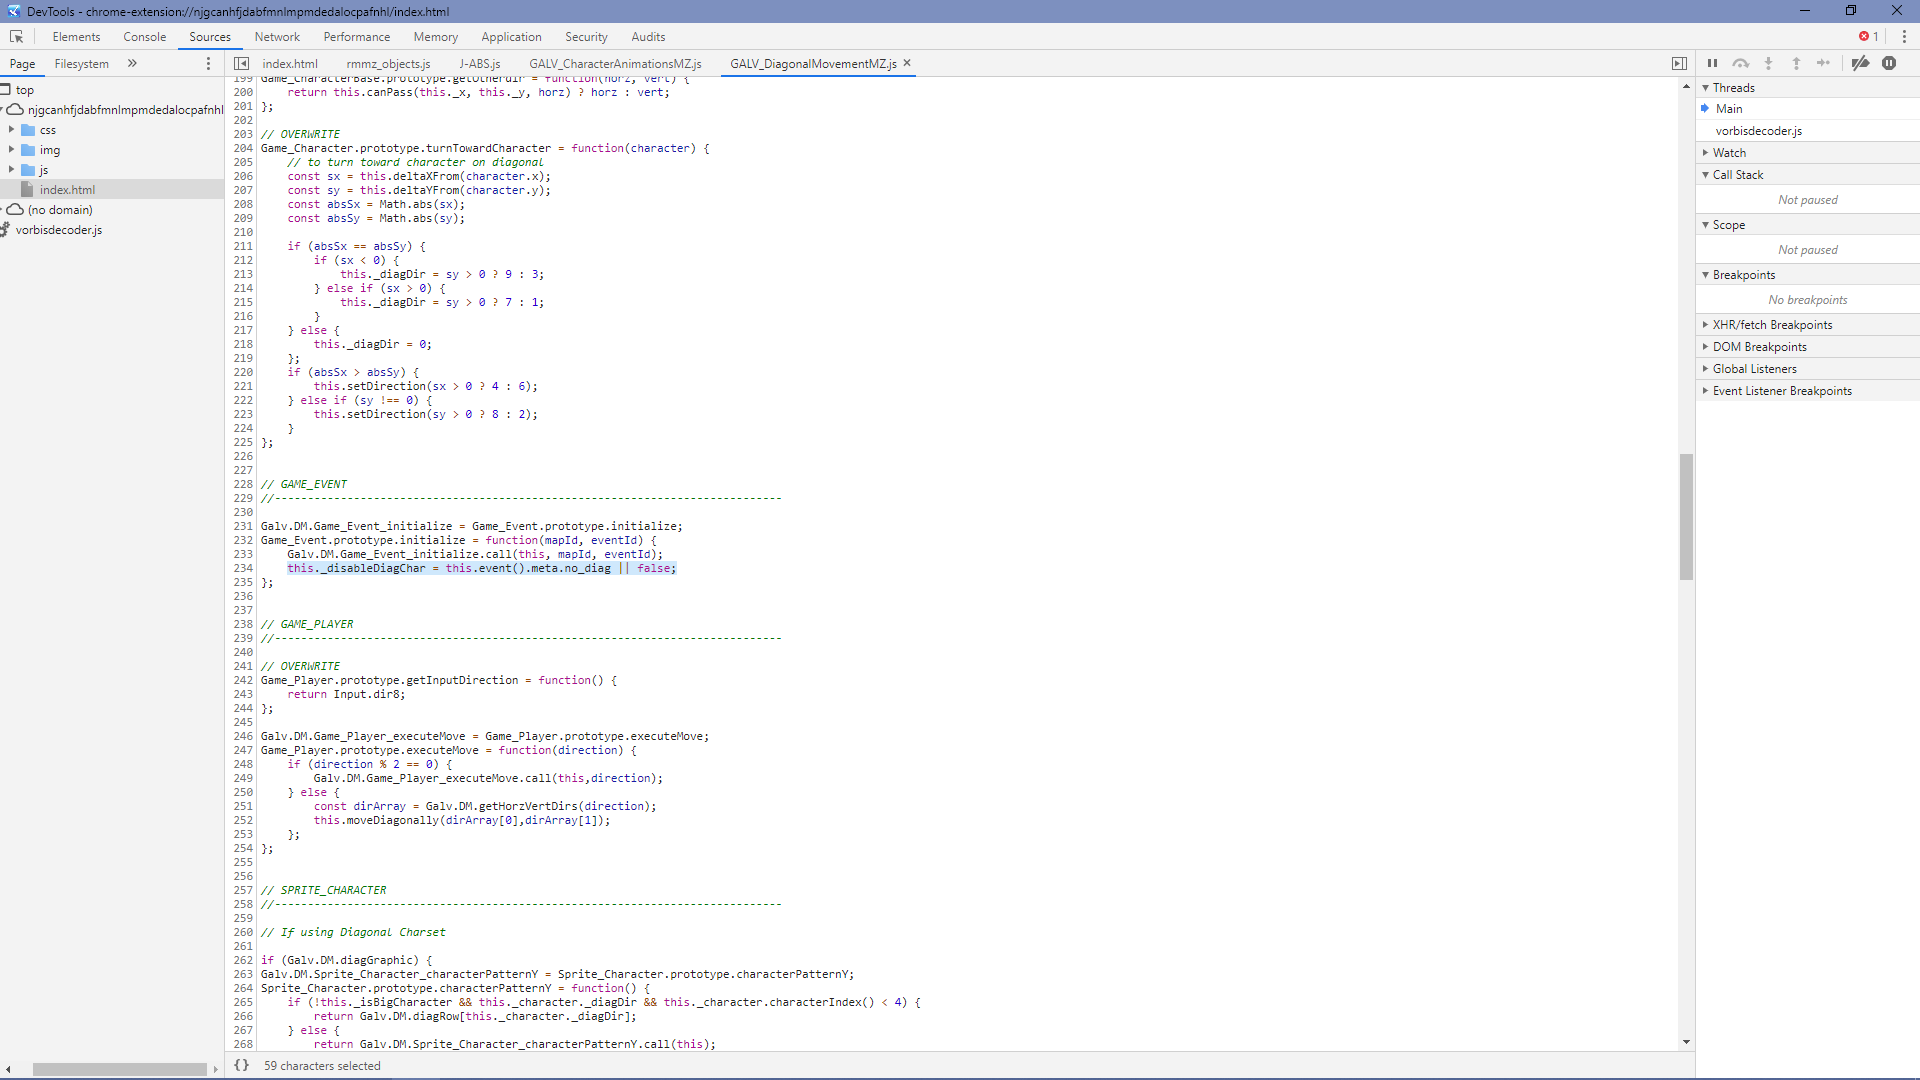Open the J-ABS.js file tab
1920x1080 pixels.
(480, 64)
